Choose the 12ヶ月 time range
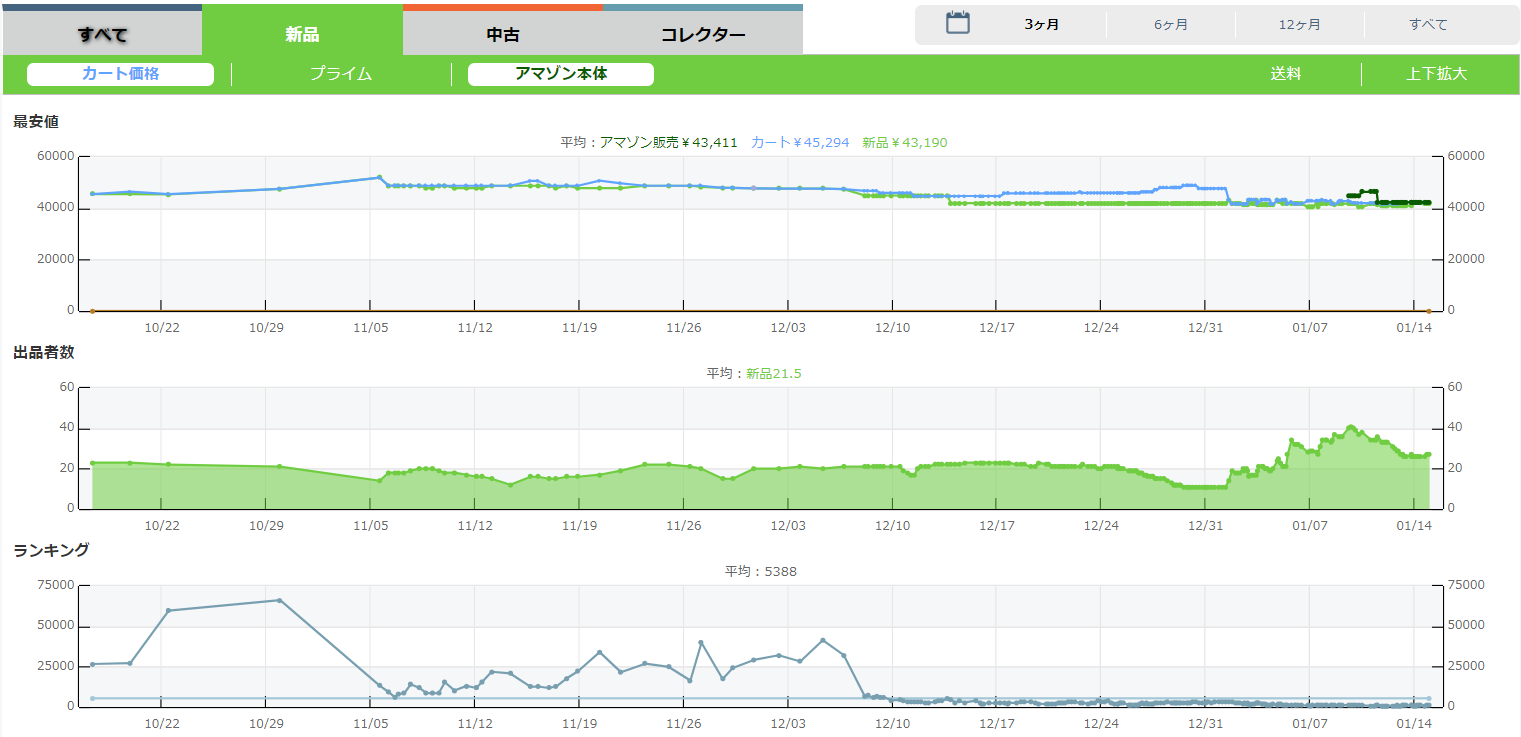This screenshot has height=737, width=1521. [1299, 25]
